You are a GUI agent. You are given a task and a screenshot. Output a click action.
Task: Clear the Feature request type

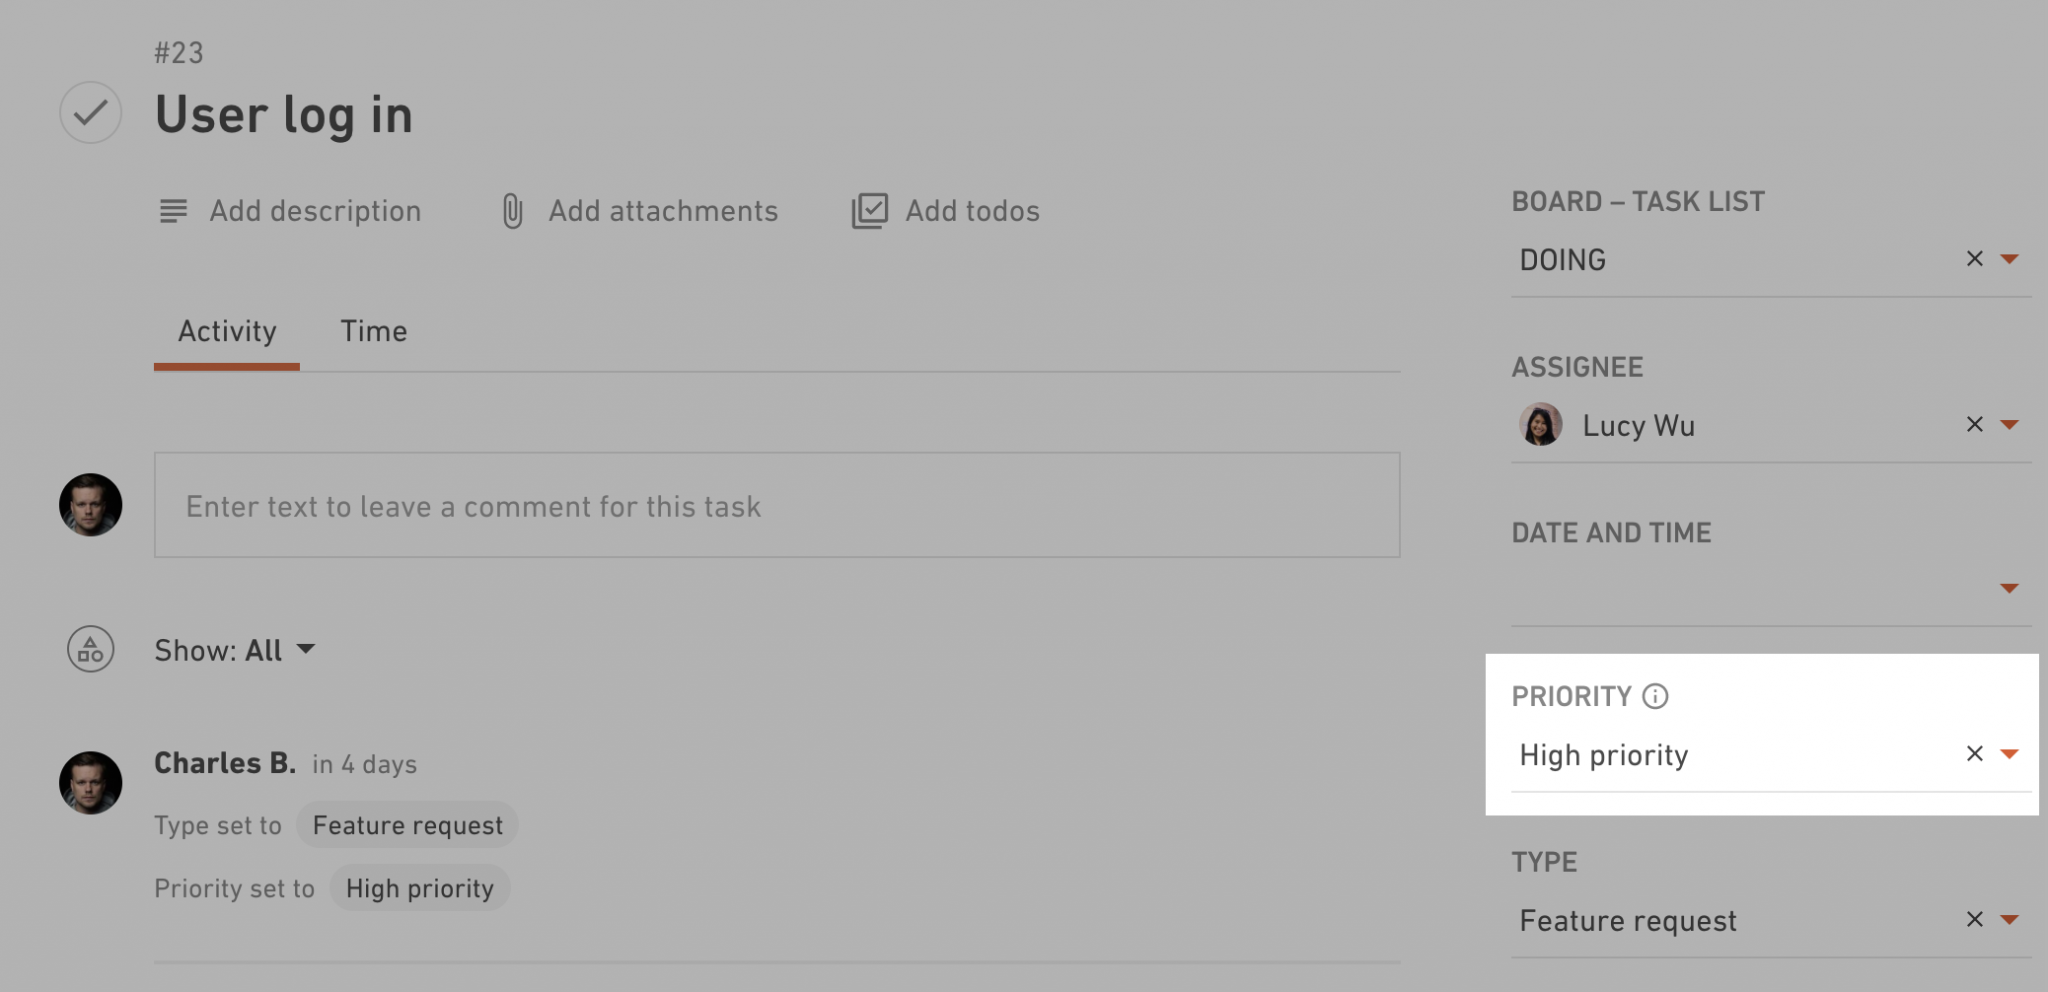(1974, 919)
